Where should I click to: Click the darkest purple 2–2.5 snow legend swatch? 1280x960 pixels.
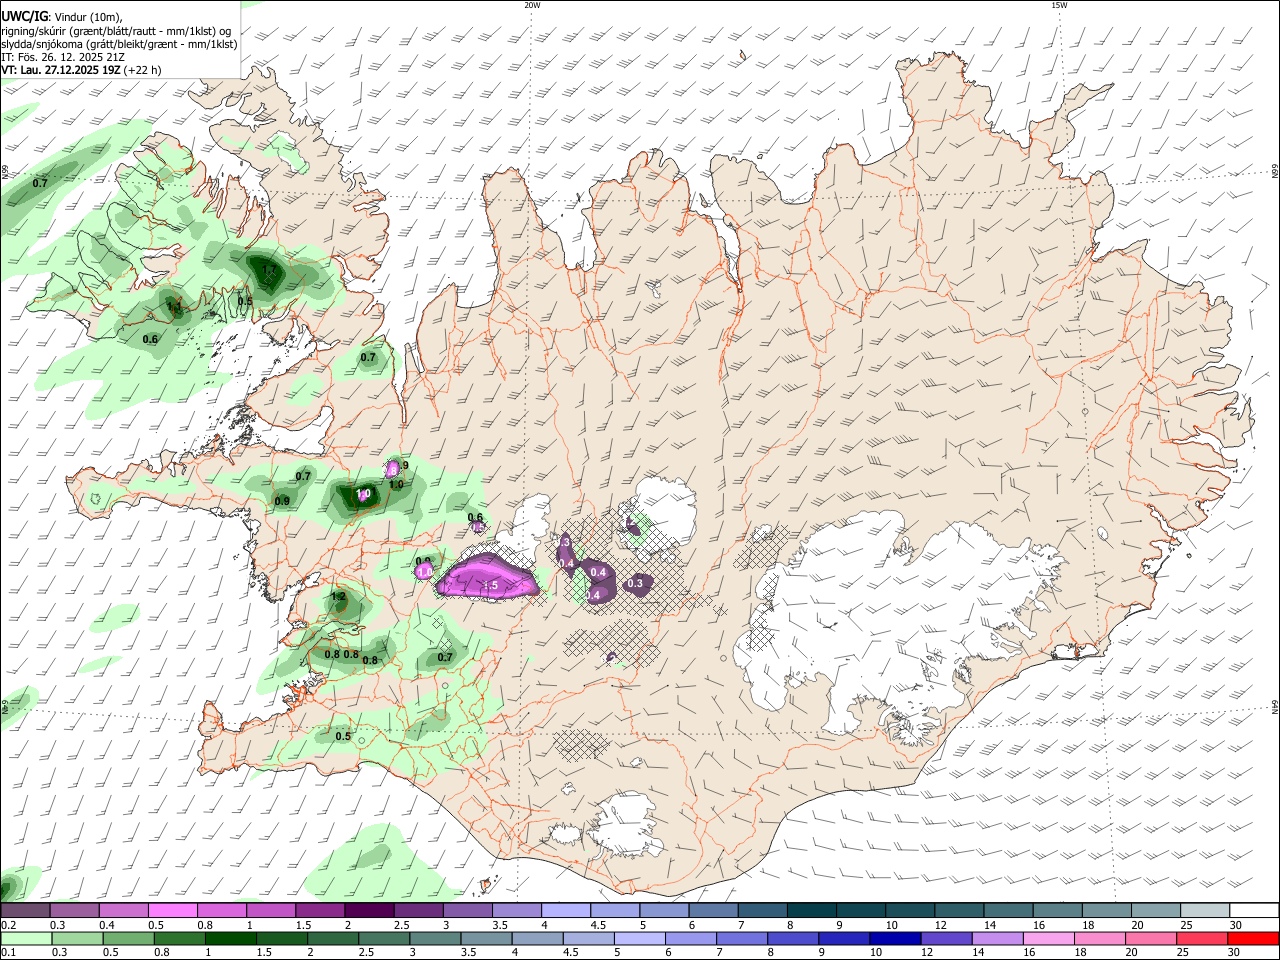368,911
